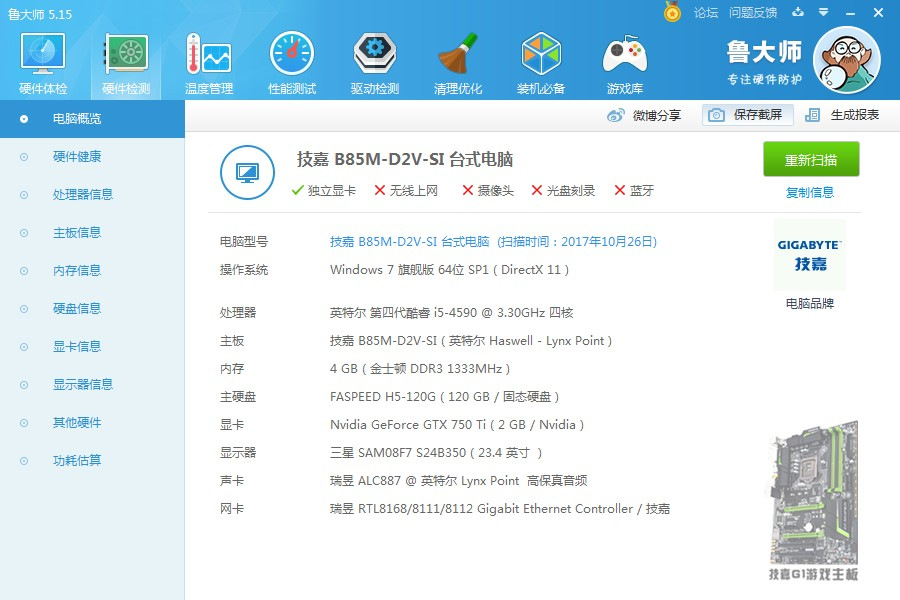
Task: Click the 技嘉G1游戏主板 motherboard image
Action: pyautogui.click(x=813, y=500)
